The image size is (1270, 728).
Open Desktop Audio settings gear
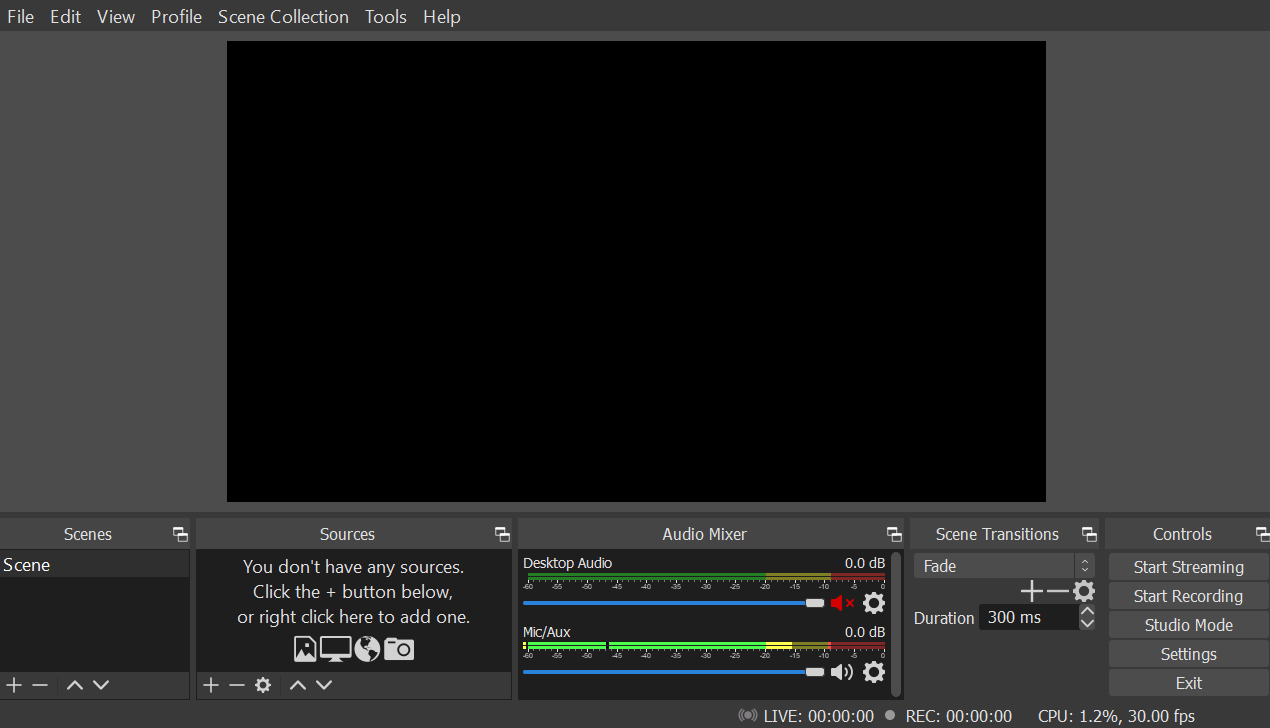(873, 603)
